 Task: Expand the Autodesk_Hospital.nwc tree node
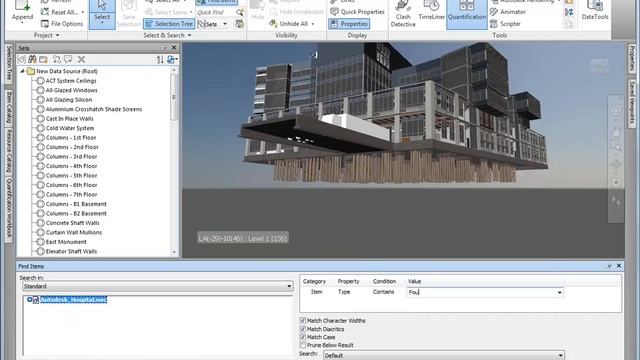tap(29, 300)
